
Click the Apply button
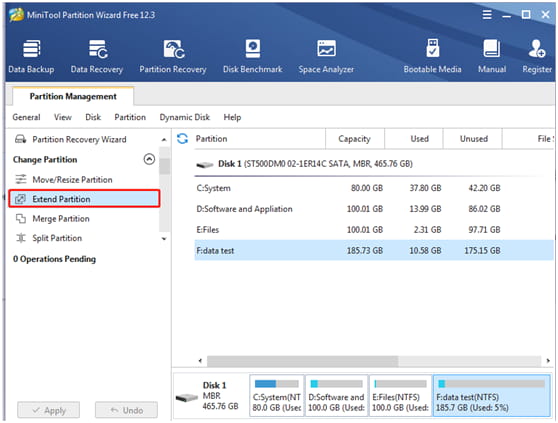[x=48, y=410]
